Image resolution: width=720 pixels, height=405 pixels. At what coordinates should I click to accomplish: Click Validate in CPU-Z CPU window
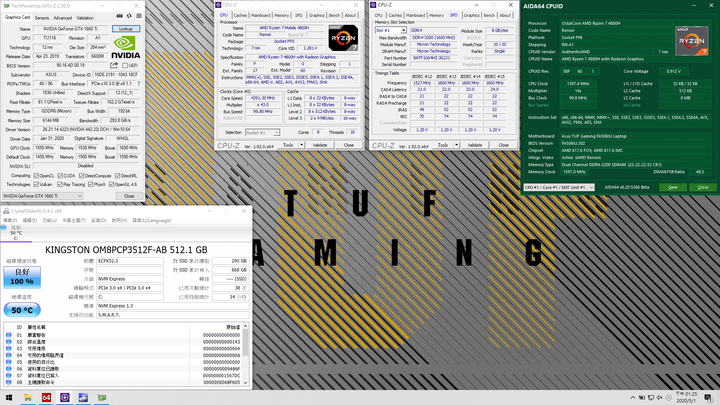pyautogui.click(x=320, y=145)
